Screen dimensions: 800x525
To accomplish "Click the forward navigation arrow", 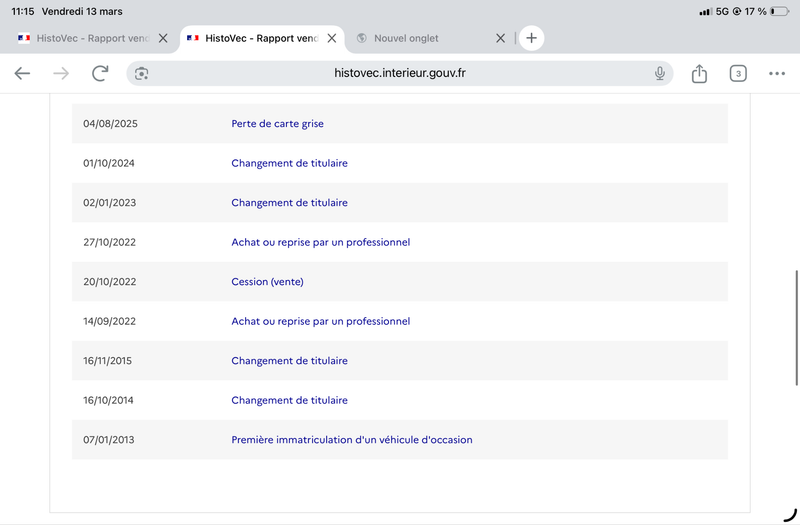I will (x=61, y=73).
